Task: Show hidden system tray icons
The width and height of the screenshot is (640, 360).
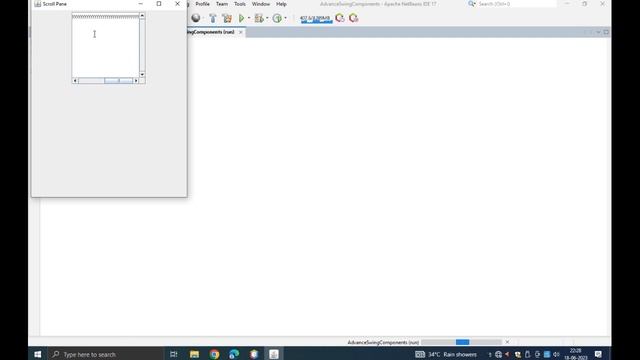Action: (x=490, y=354)
